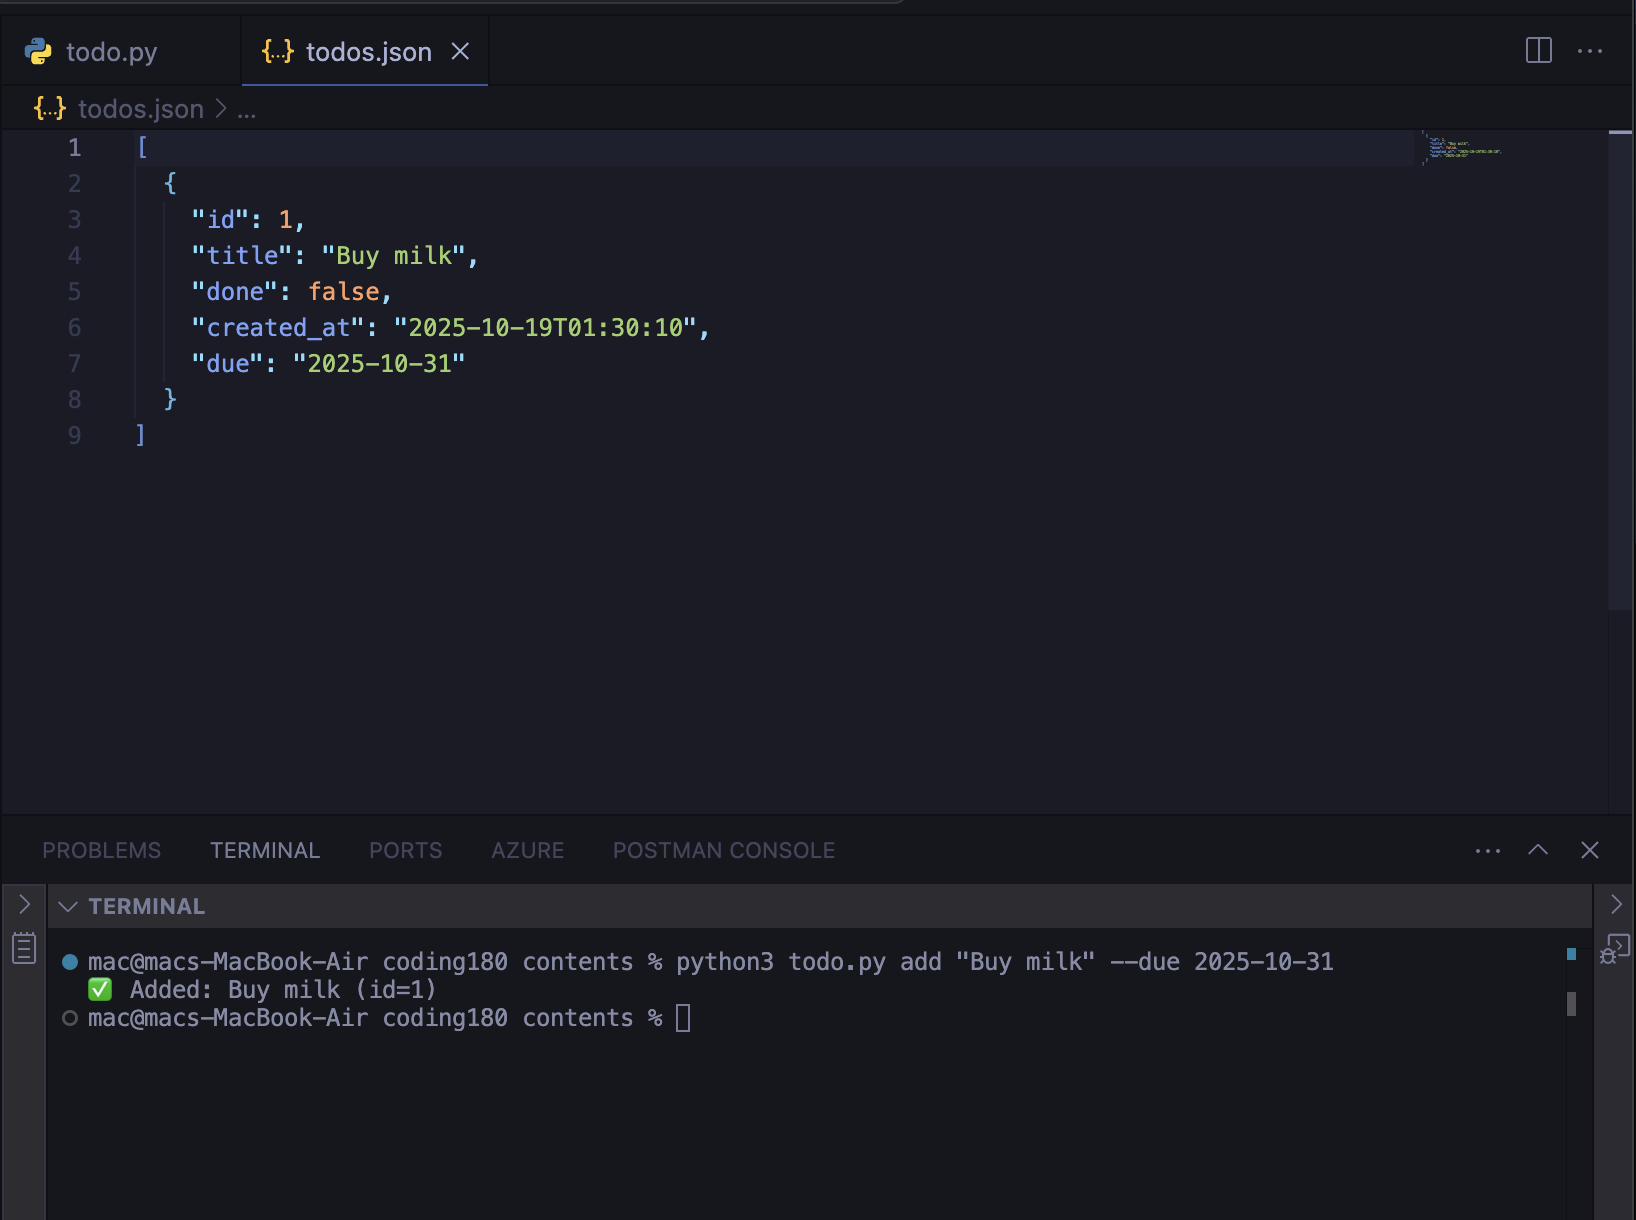Click the Python file icon on todo.py tab
Screen dimensions: 1636x1220
[x=38, y=51]
